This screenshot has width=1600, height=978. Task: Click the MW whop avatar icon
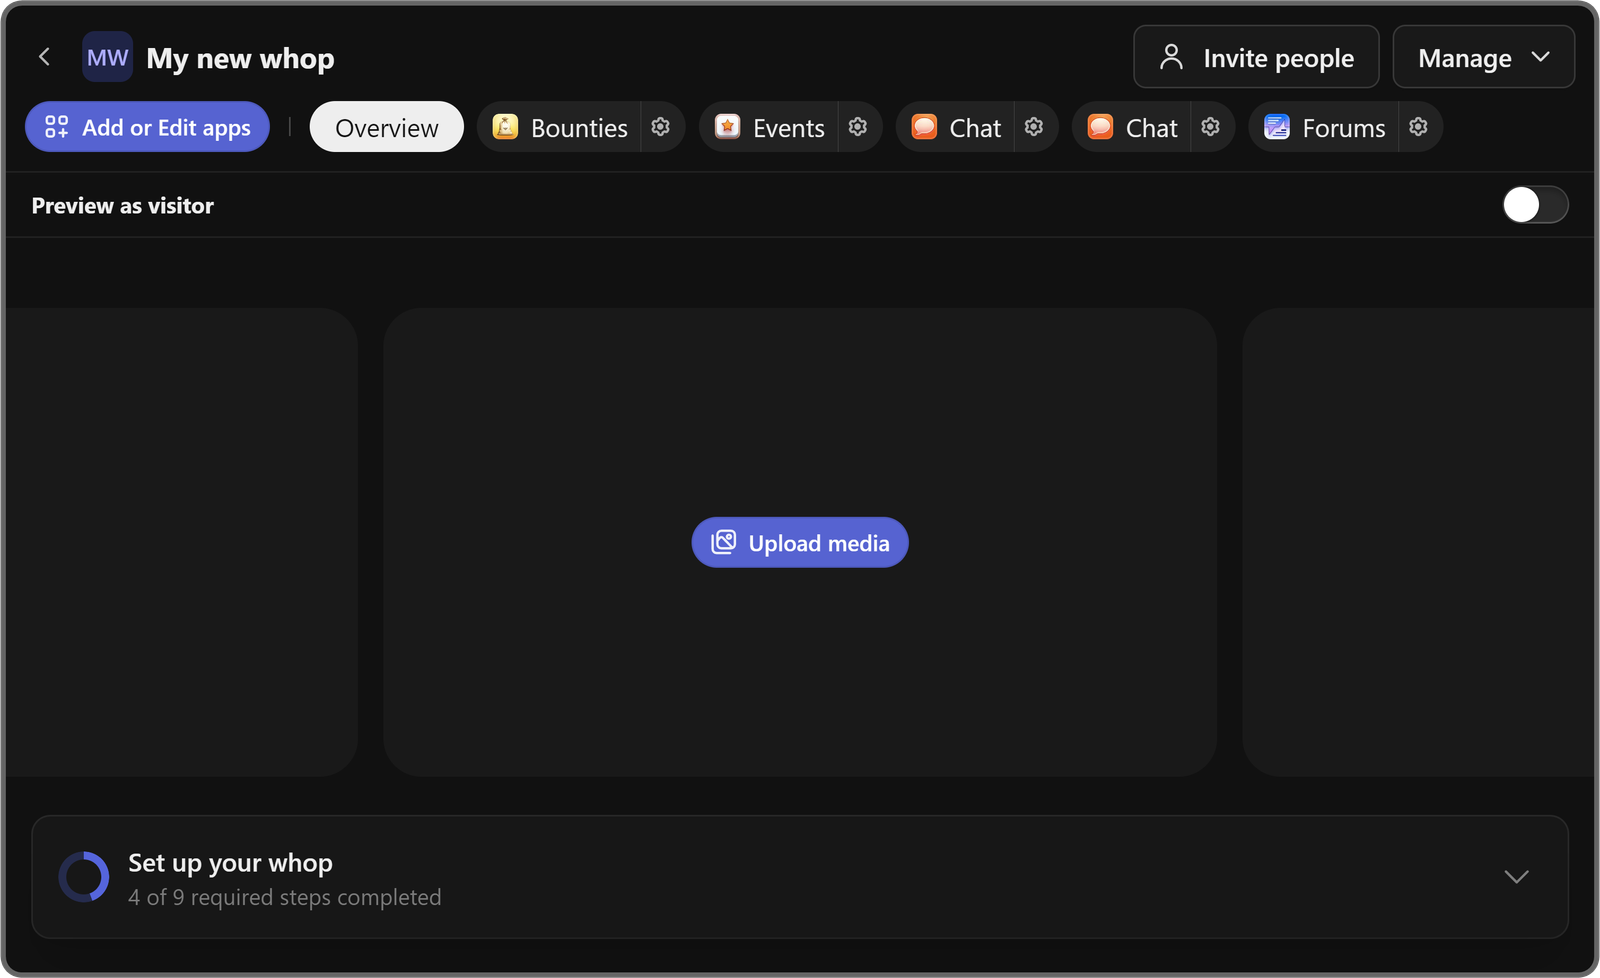pyautogui.click(x=107, y=56)
